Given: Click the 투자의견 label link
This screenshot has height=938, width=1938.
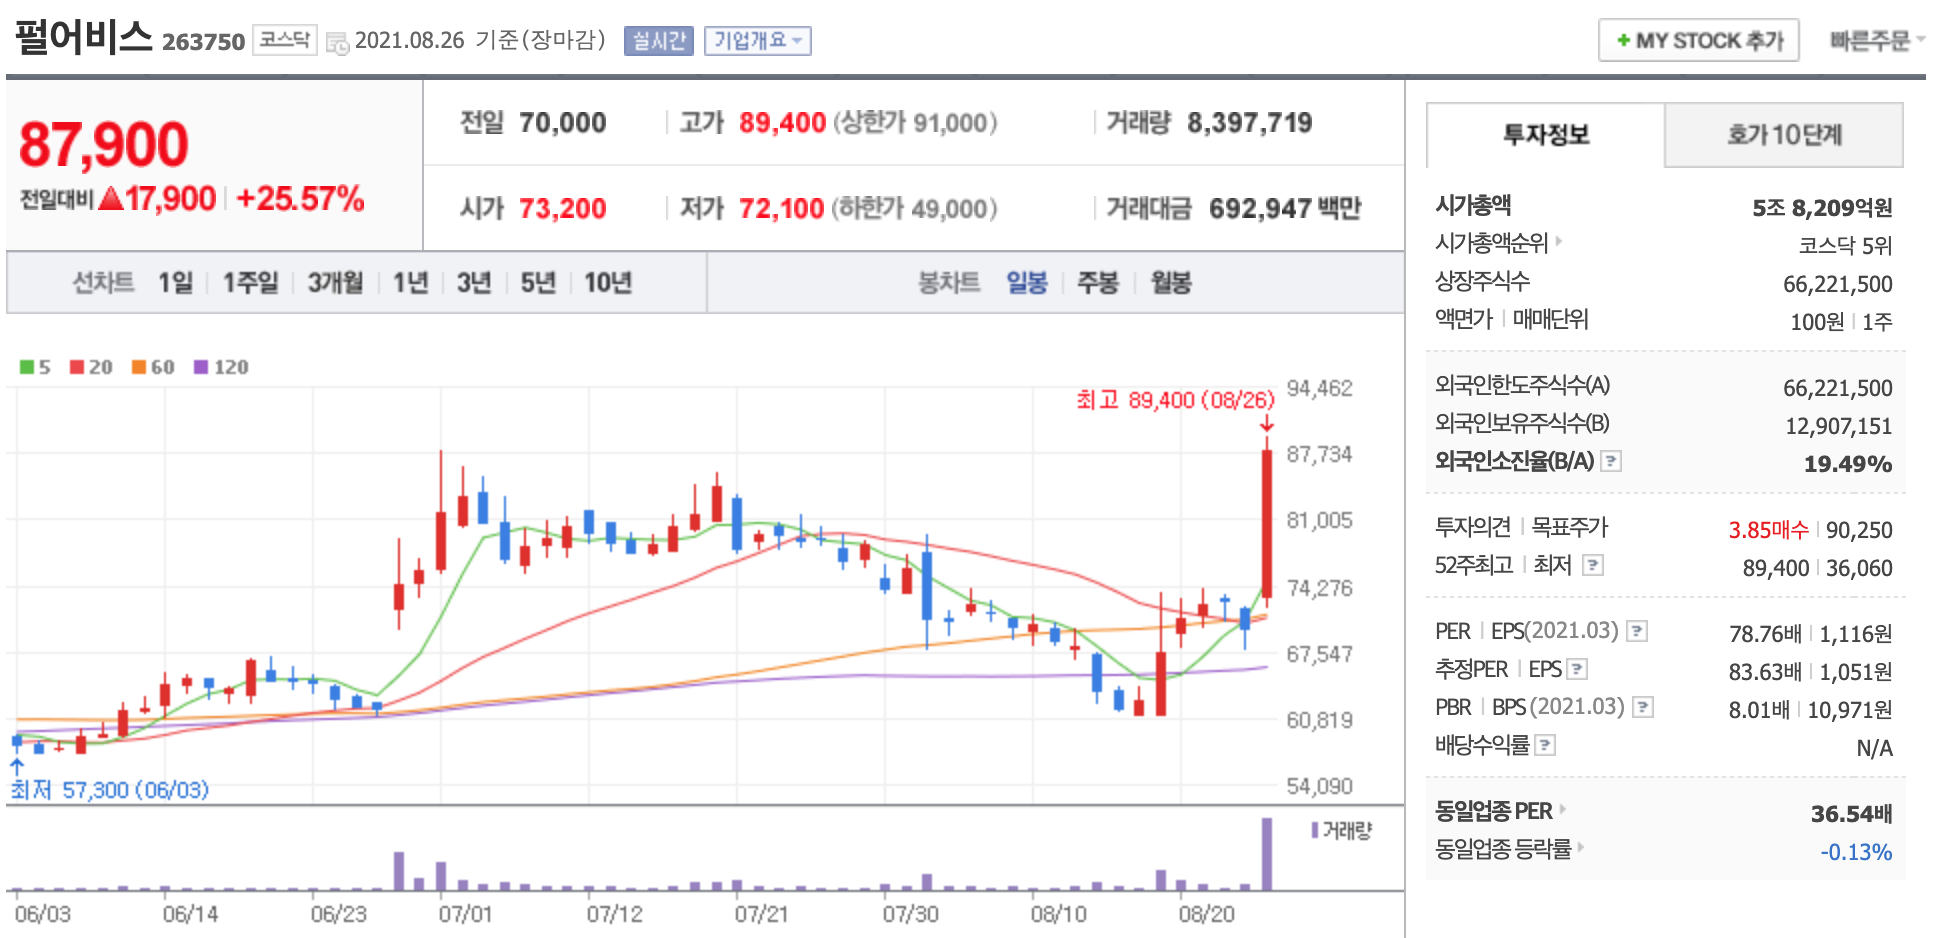Looking at the screenshot, I should pos(1472,527).
